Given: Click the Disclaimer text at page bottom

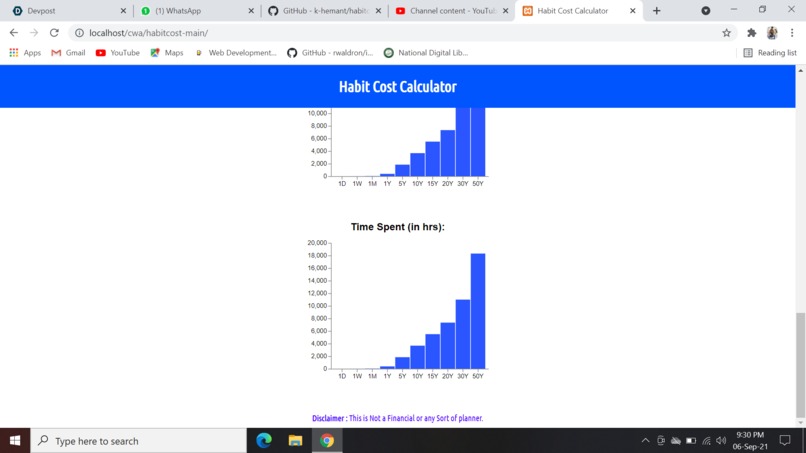Looking at the screenshot, I should click(x=397, y=418).
